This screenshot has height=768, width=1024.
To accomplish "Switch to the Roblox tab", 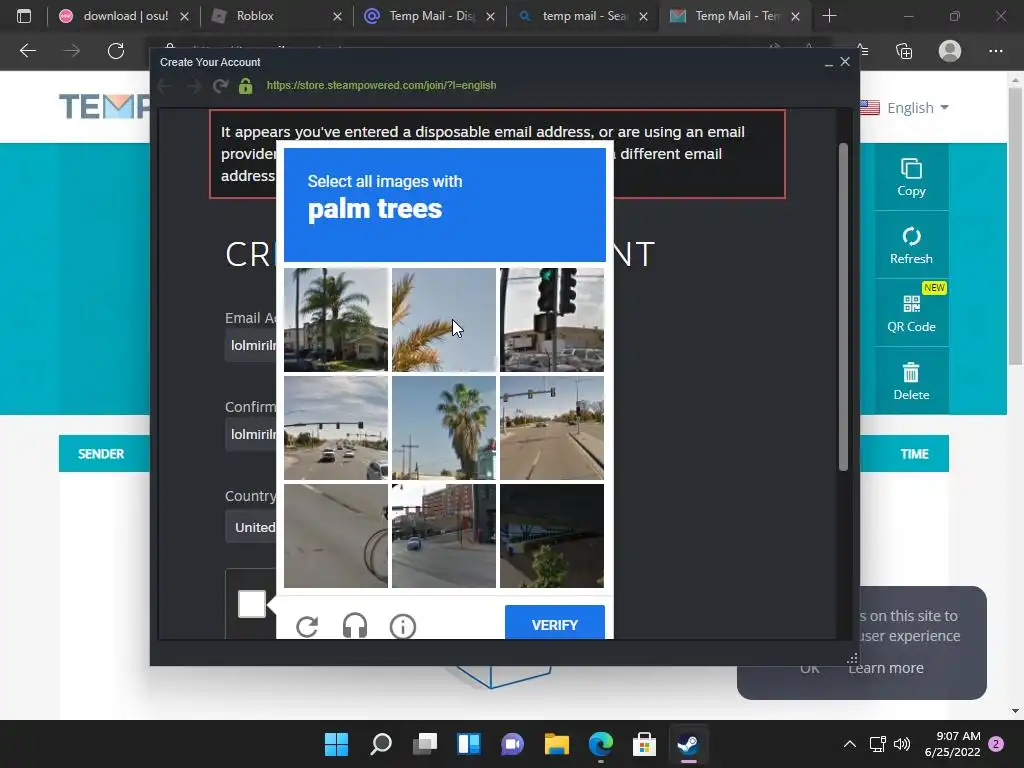I will click(x=278, y=16).
